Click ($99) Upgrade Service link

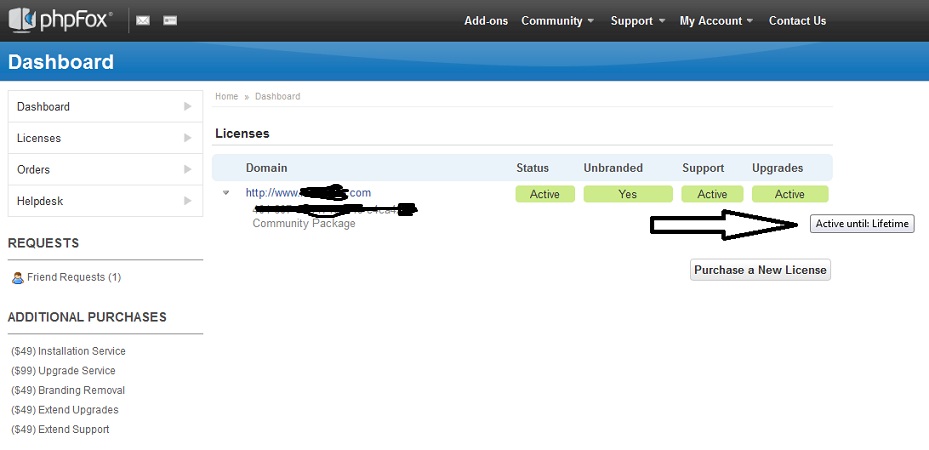(63, 371)
